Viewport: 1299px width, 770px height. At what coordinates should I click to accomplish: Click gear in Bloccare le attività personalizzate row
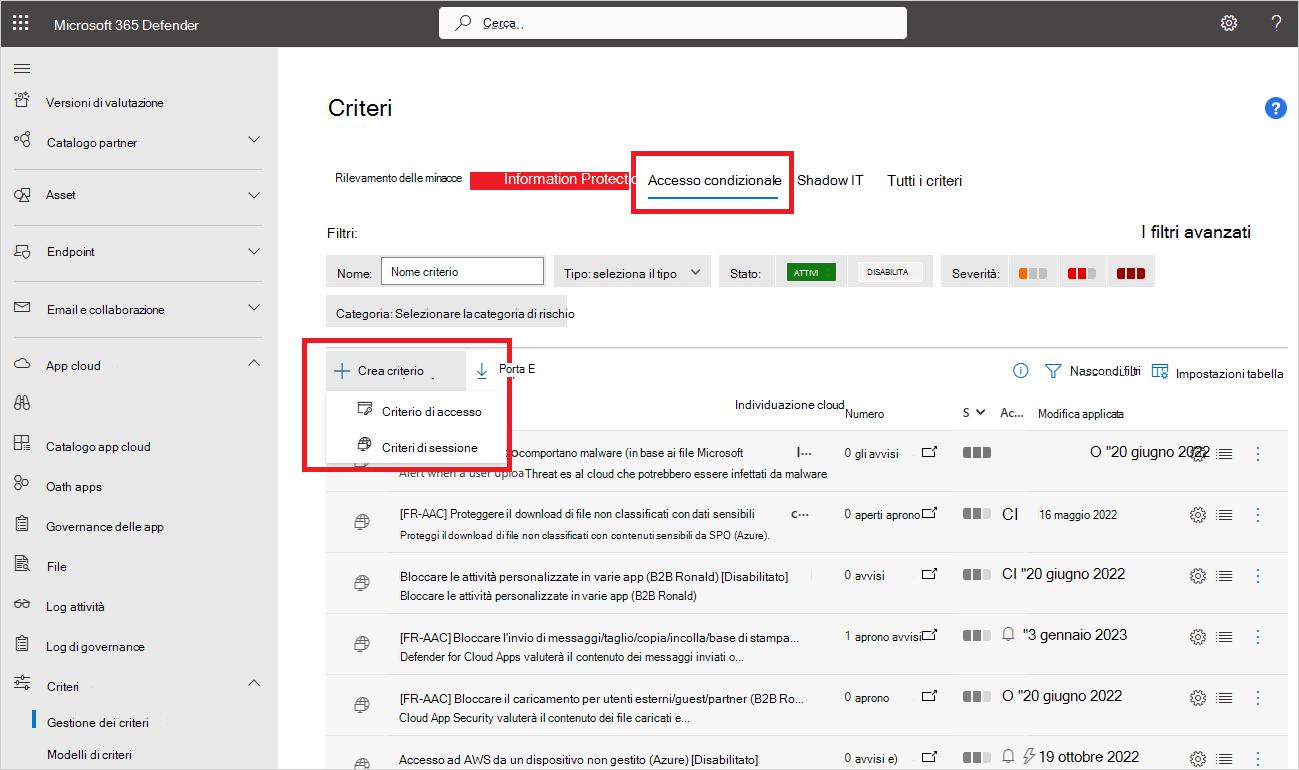click(1197, 576)
